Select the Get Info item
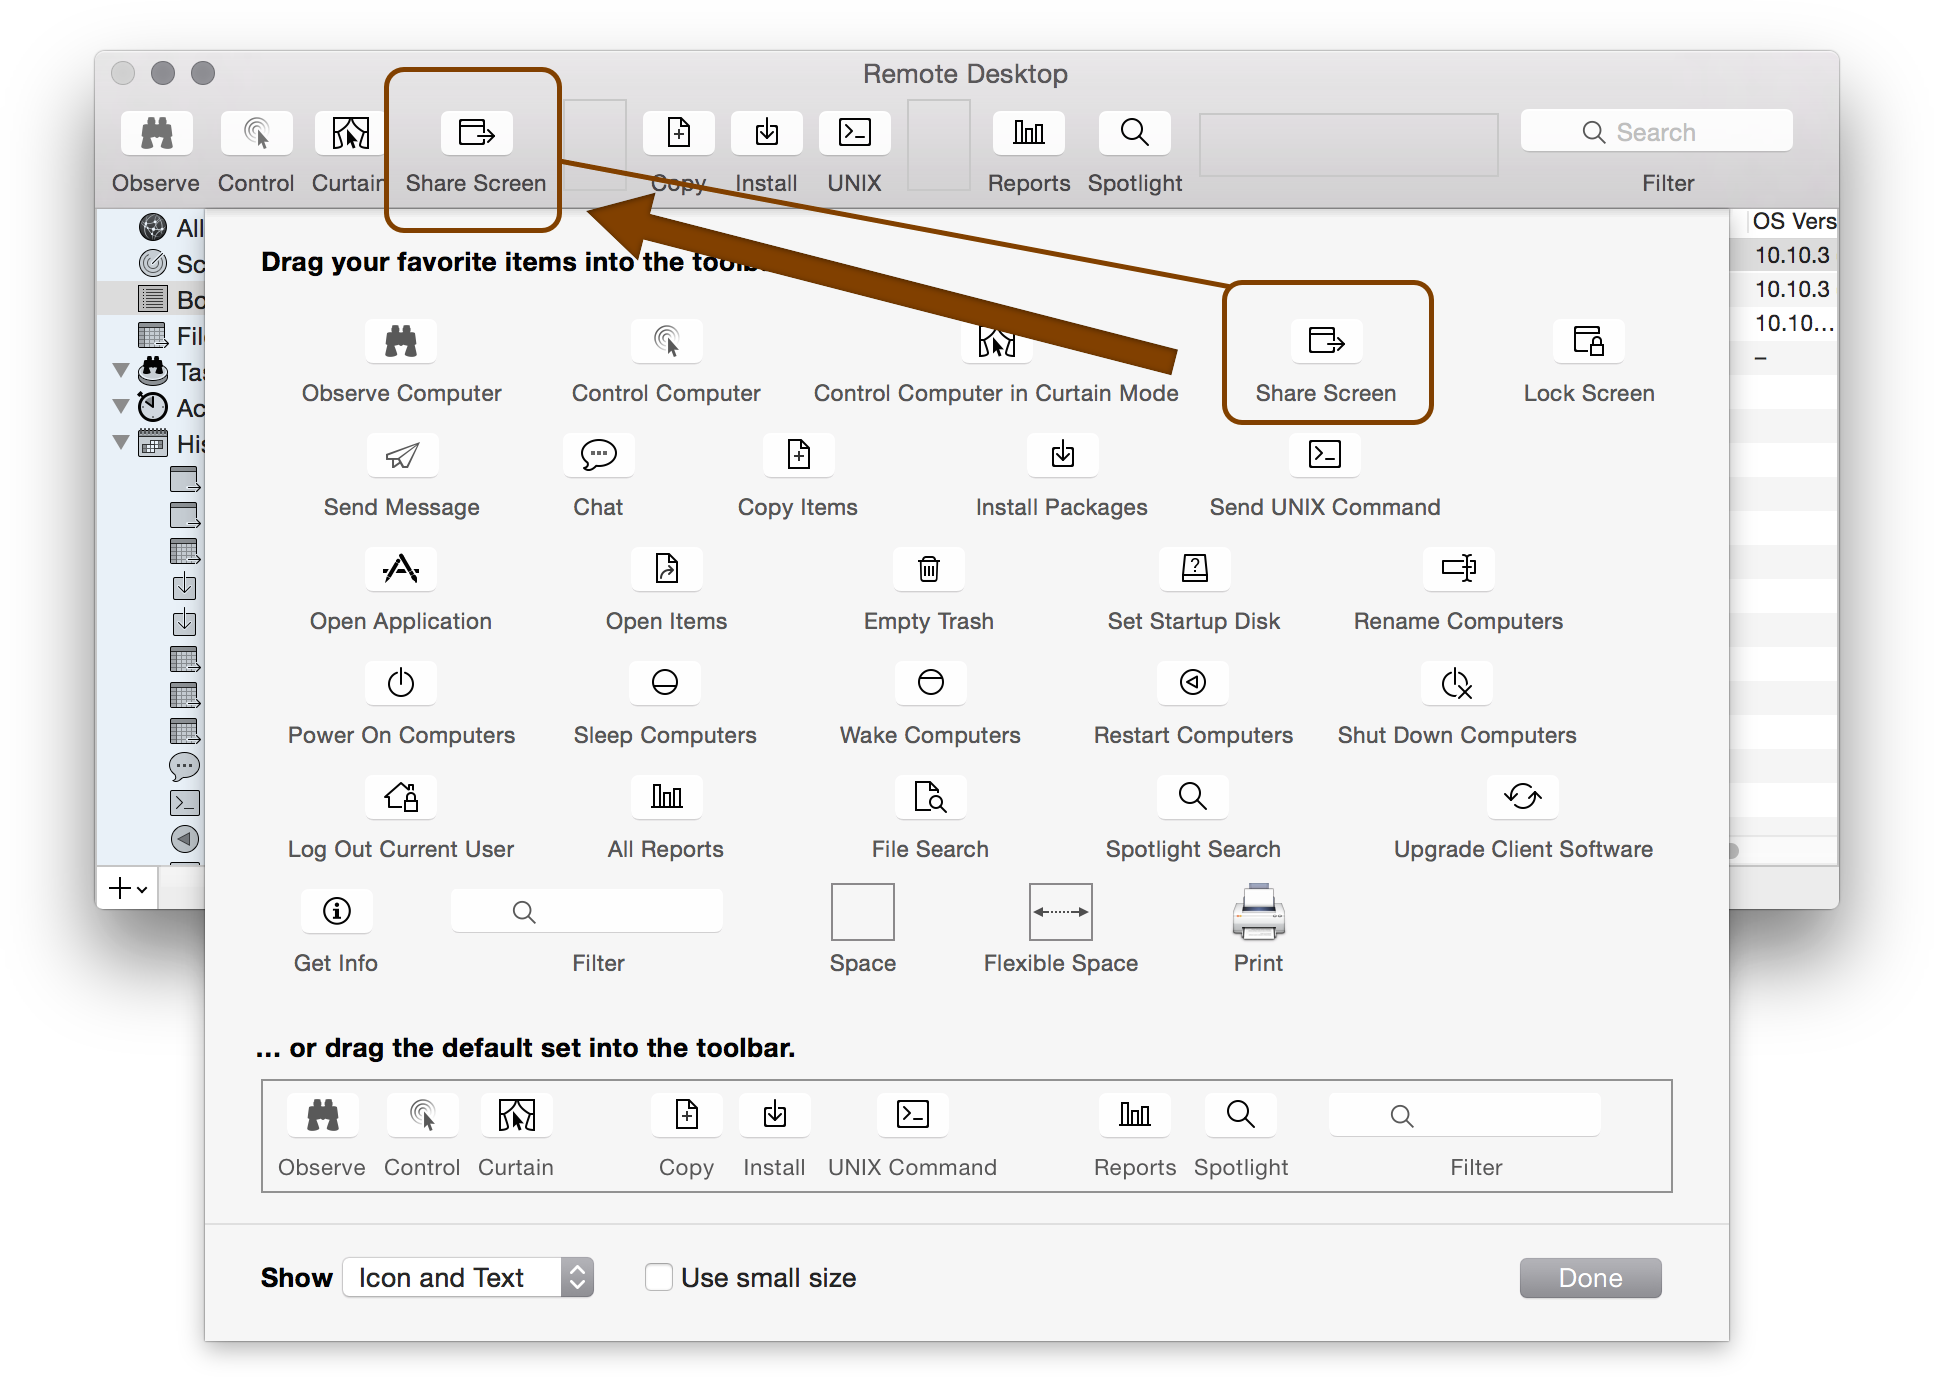Screen dimensions: 1934x1377 coord(337,912)
